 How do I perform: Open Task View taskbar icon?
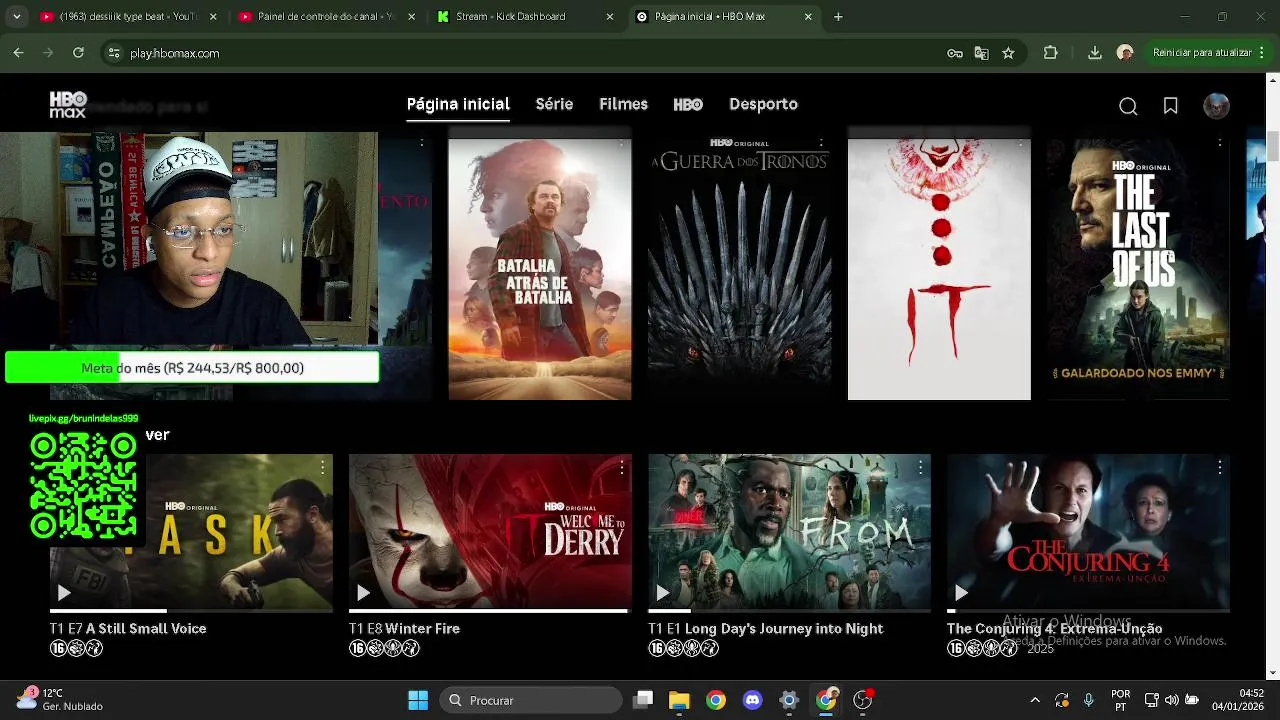(x=643, y=700)
